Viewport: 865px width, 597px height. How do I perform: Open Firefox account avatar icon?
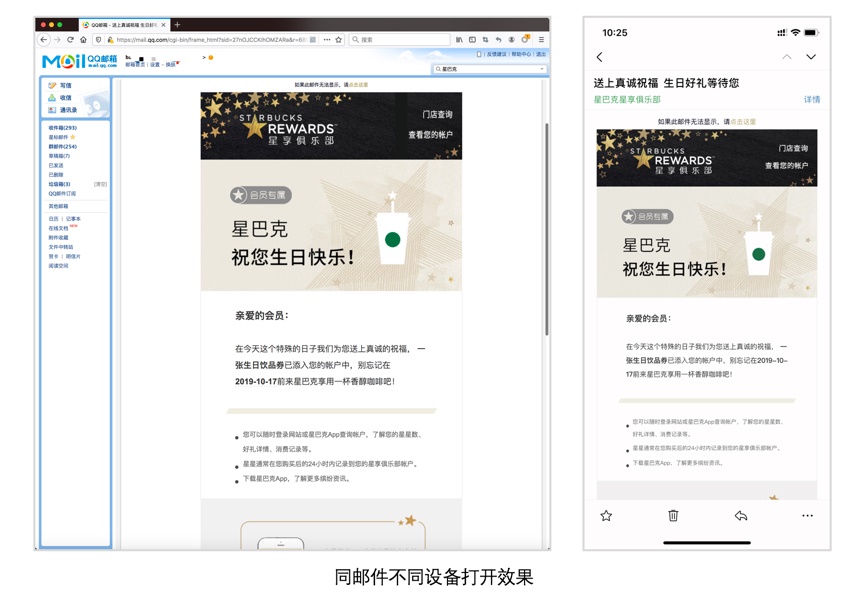click(511, 40)
